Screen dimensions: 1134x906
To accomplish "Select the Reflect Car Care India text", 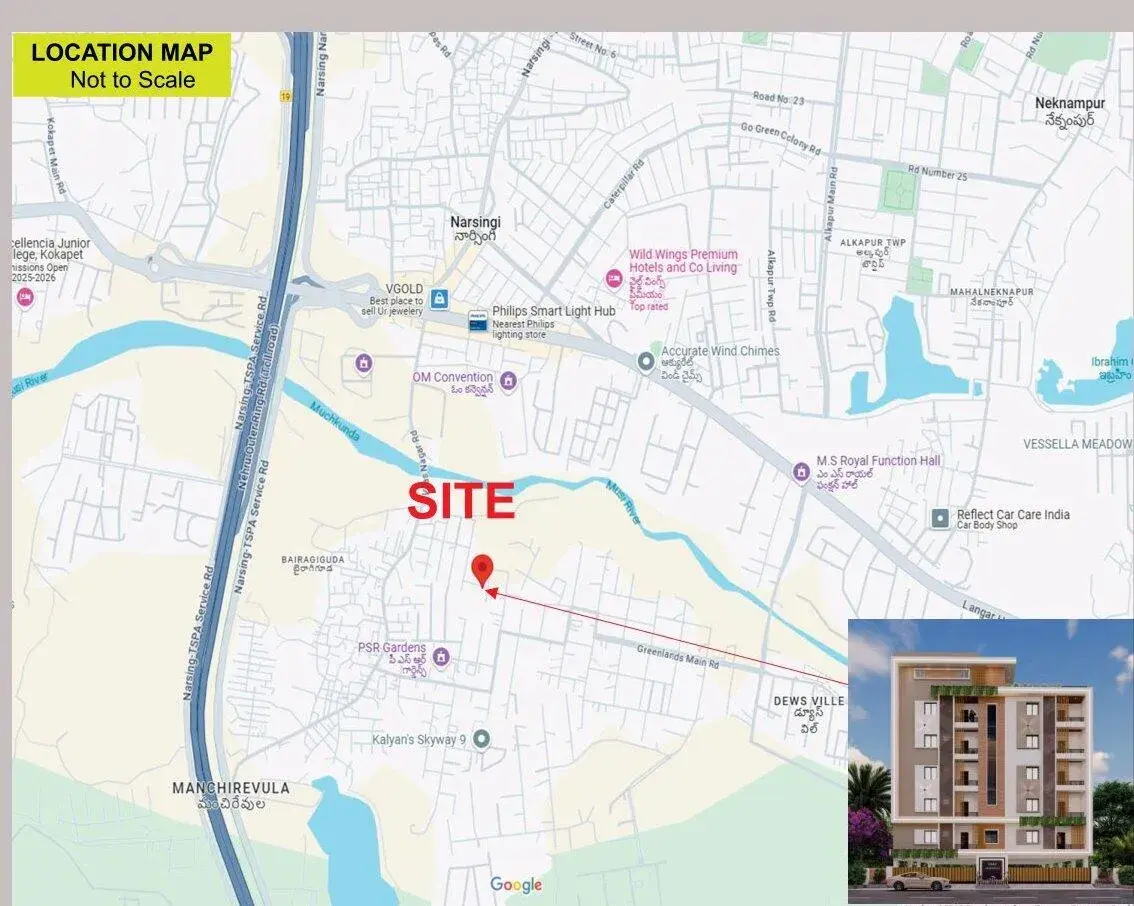I will click(1013, 514).
